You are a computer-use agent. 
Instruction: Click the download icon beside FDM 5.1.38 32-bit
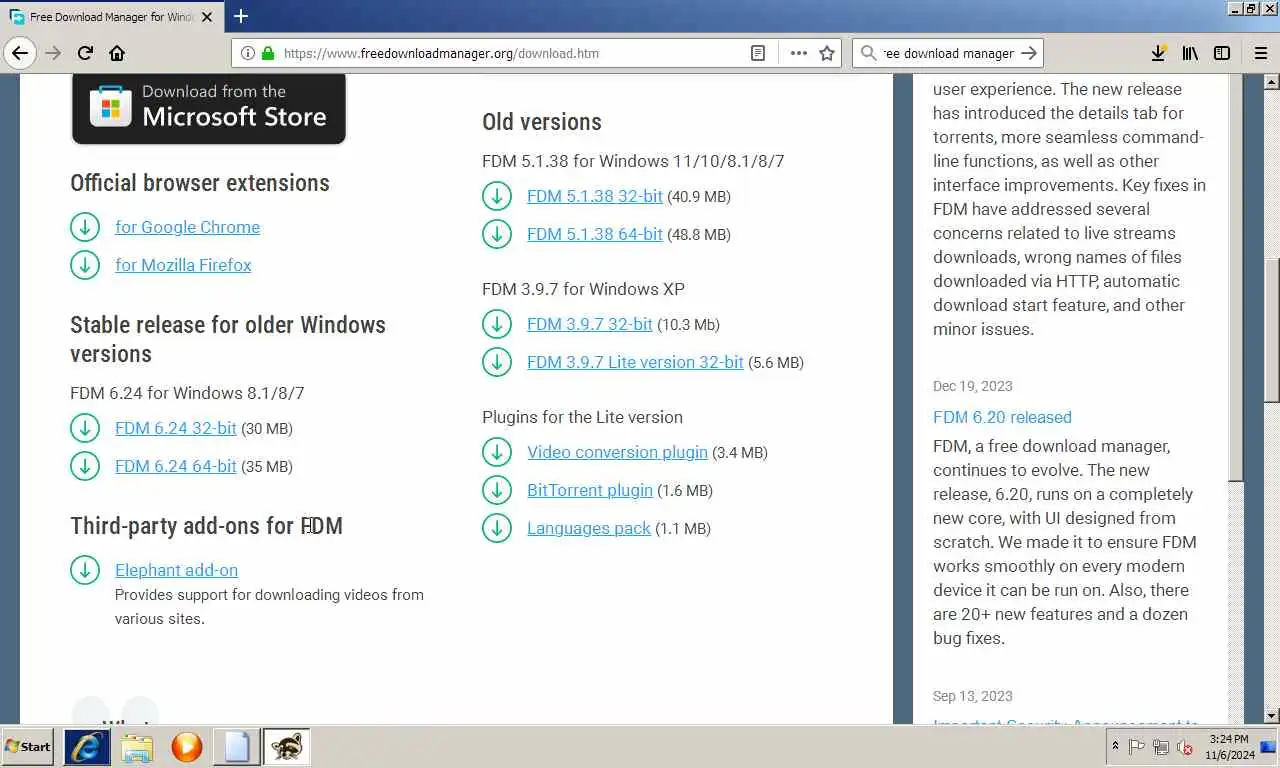tap(497, 196)
